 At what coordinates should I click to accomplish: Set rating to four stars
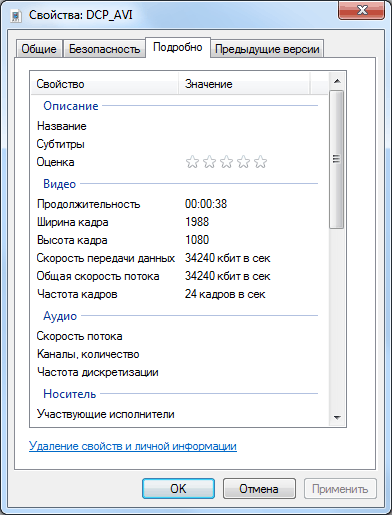[243, 162]
